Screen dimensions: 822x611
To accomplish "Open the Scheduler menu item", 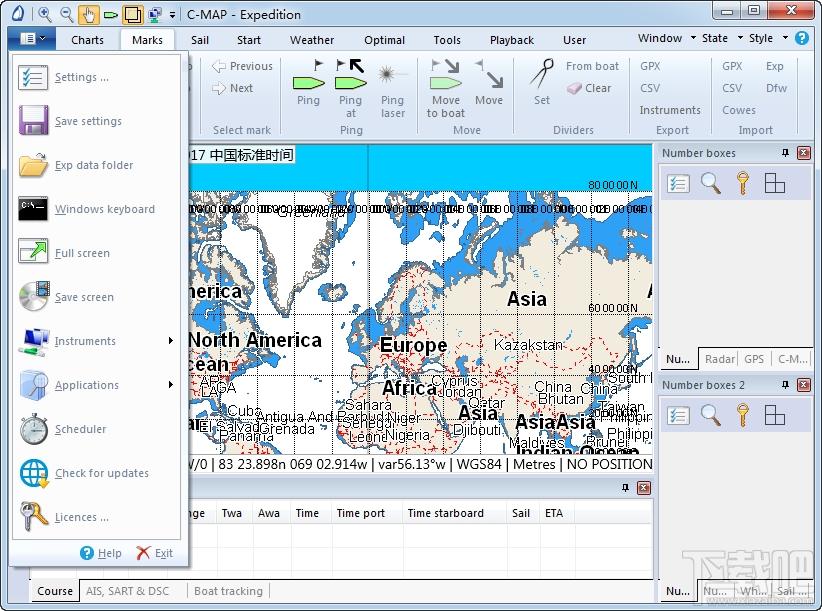I will (x=96, y=429).
